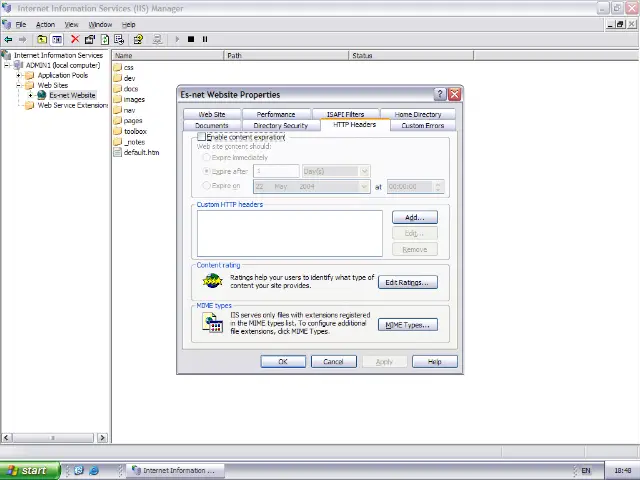This screenshot has height=480, width=640.
Task: Click the nav folder icon
Action: coord(118,109)
